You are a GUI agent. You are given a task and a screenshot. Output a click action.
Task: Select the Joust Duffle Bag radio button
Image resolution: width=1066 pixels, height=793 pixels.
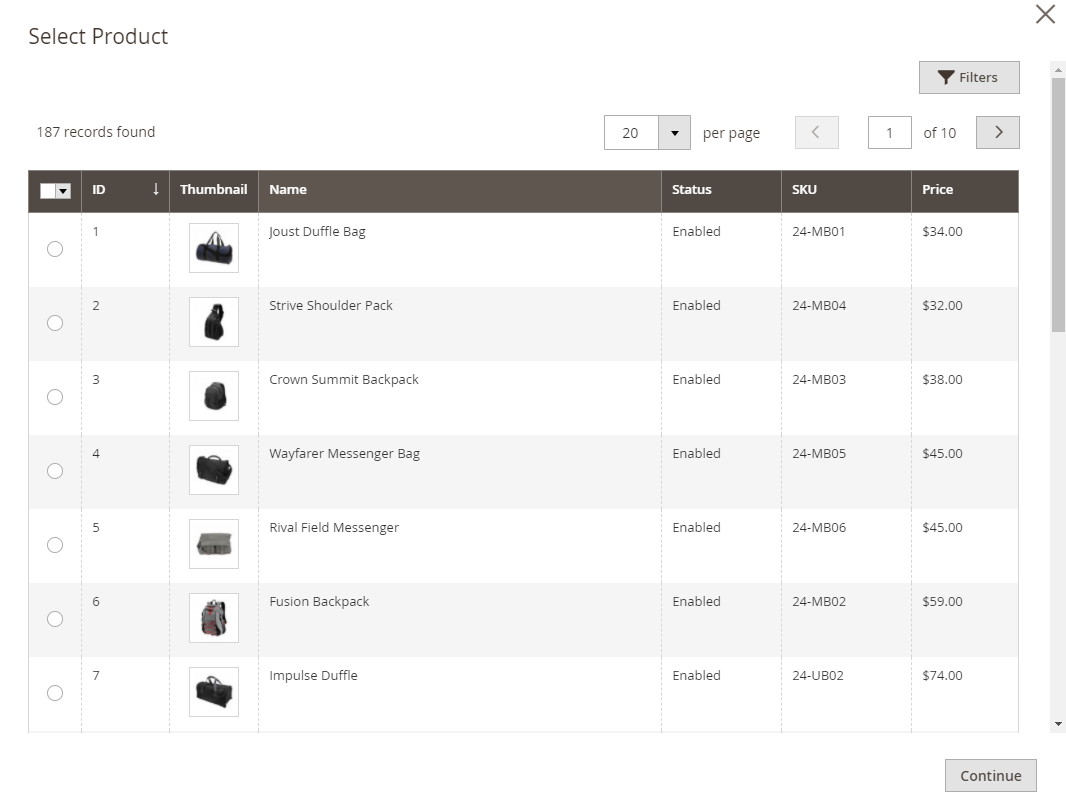55,249
